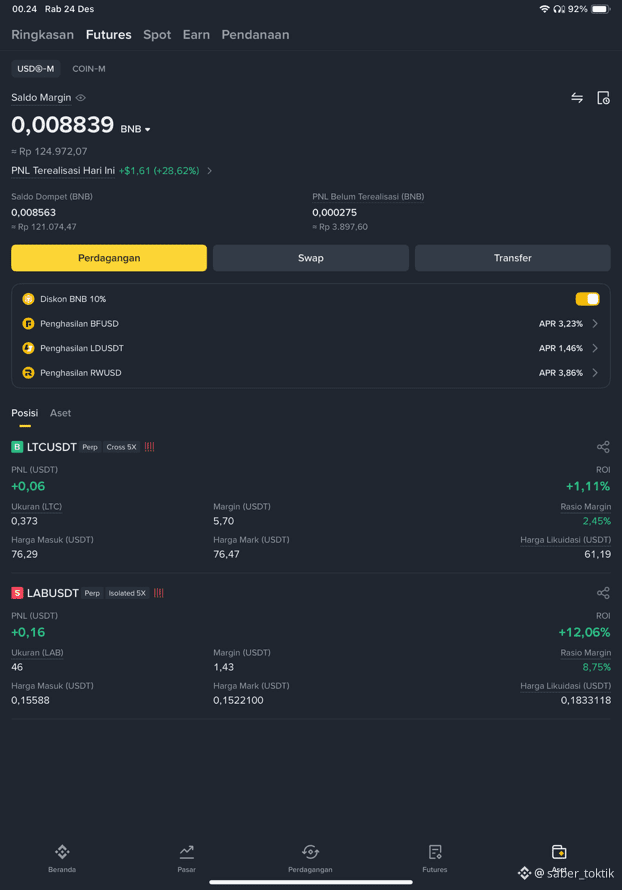The height and width of the screenshot is (890, 622).
Task: Tap the yellow Perdagangan button
Action: 109,258
